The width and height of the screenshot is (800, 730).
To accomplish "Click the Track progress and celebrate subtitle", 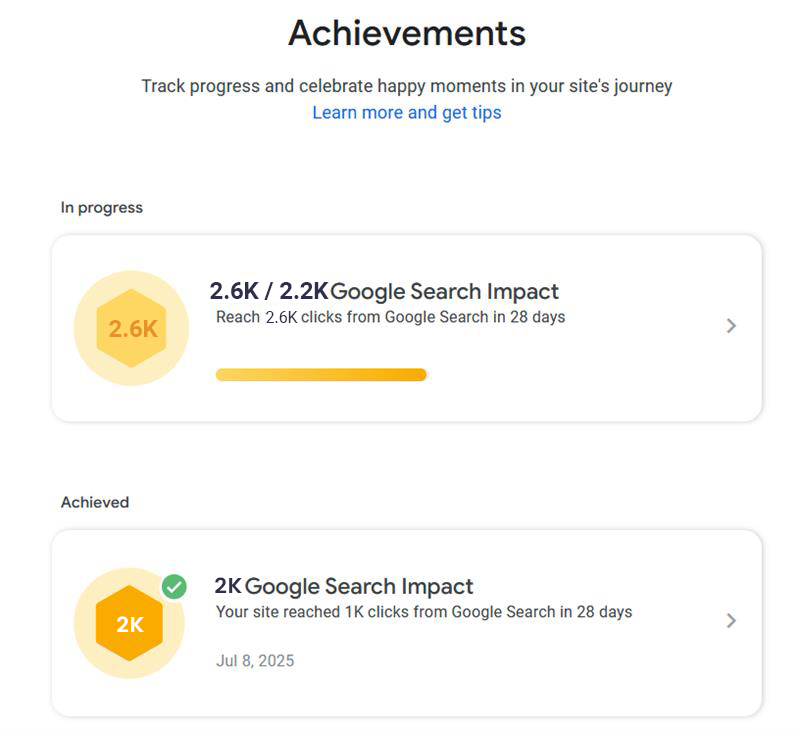I will pyautogui.click(x=406, y=86).
